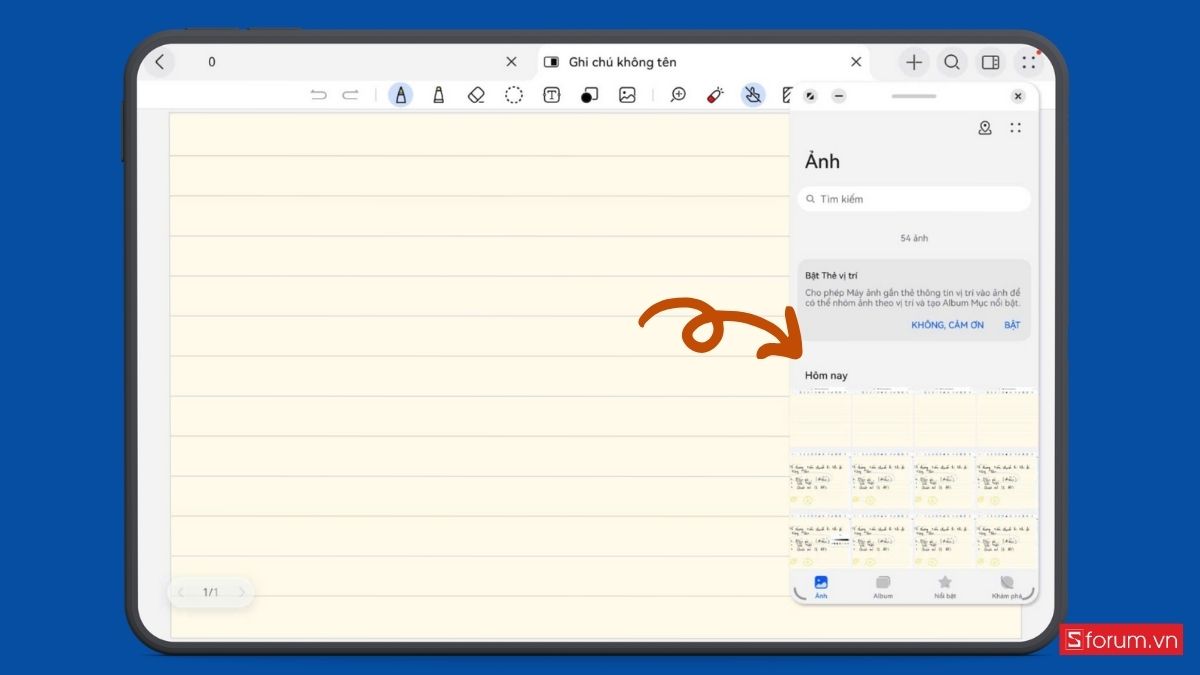The width and height of the screenshot is (1200, 675).
Task: Click the Bật Thẻ vị trí title
Action: (831, 275)
